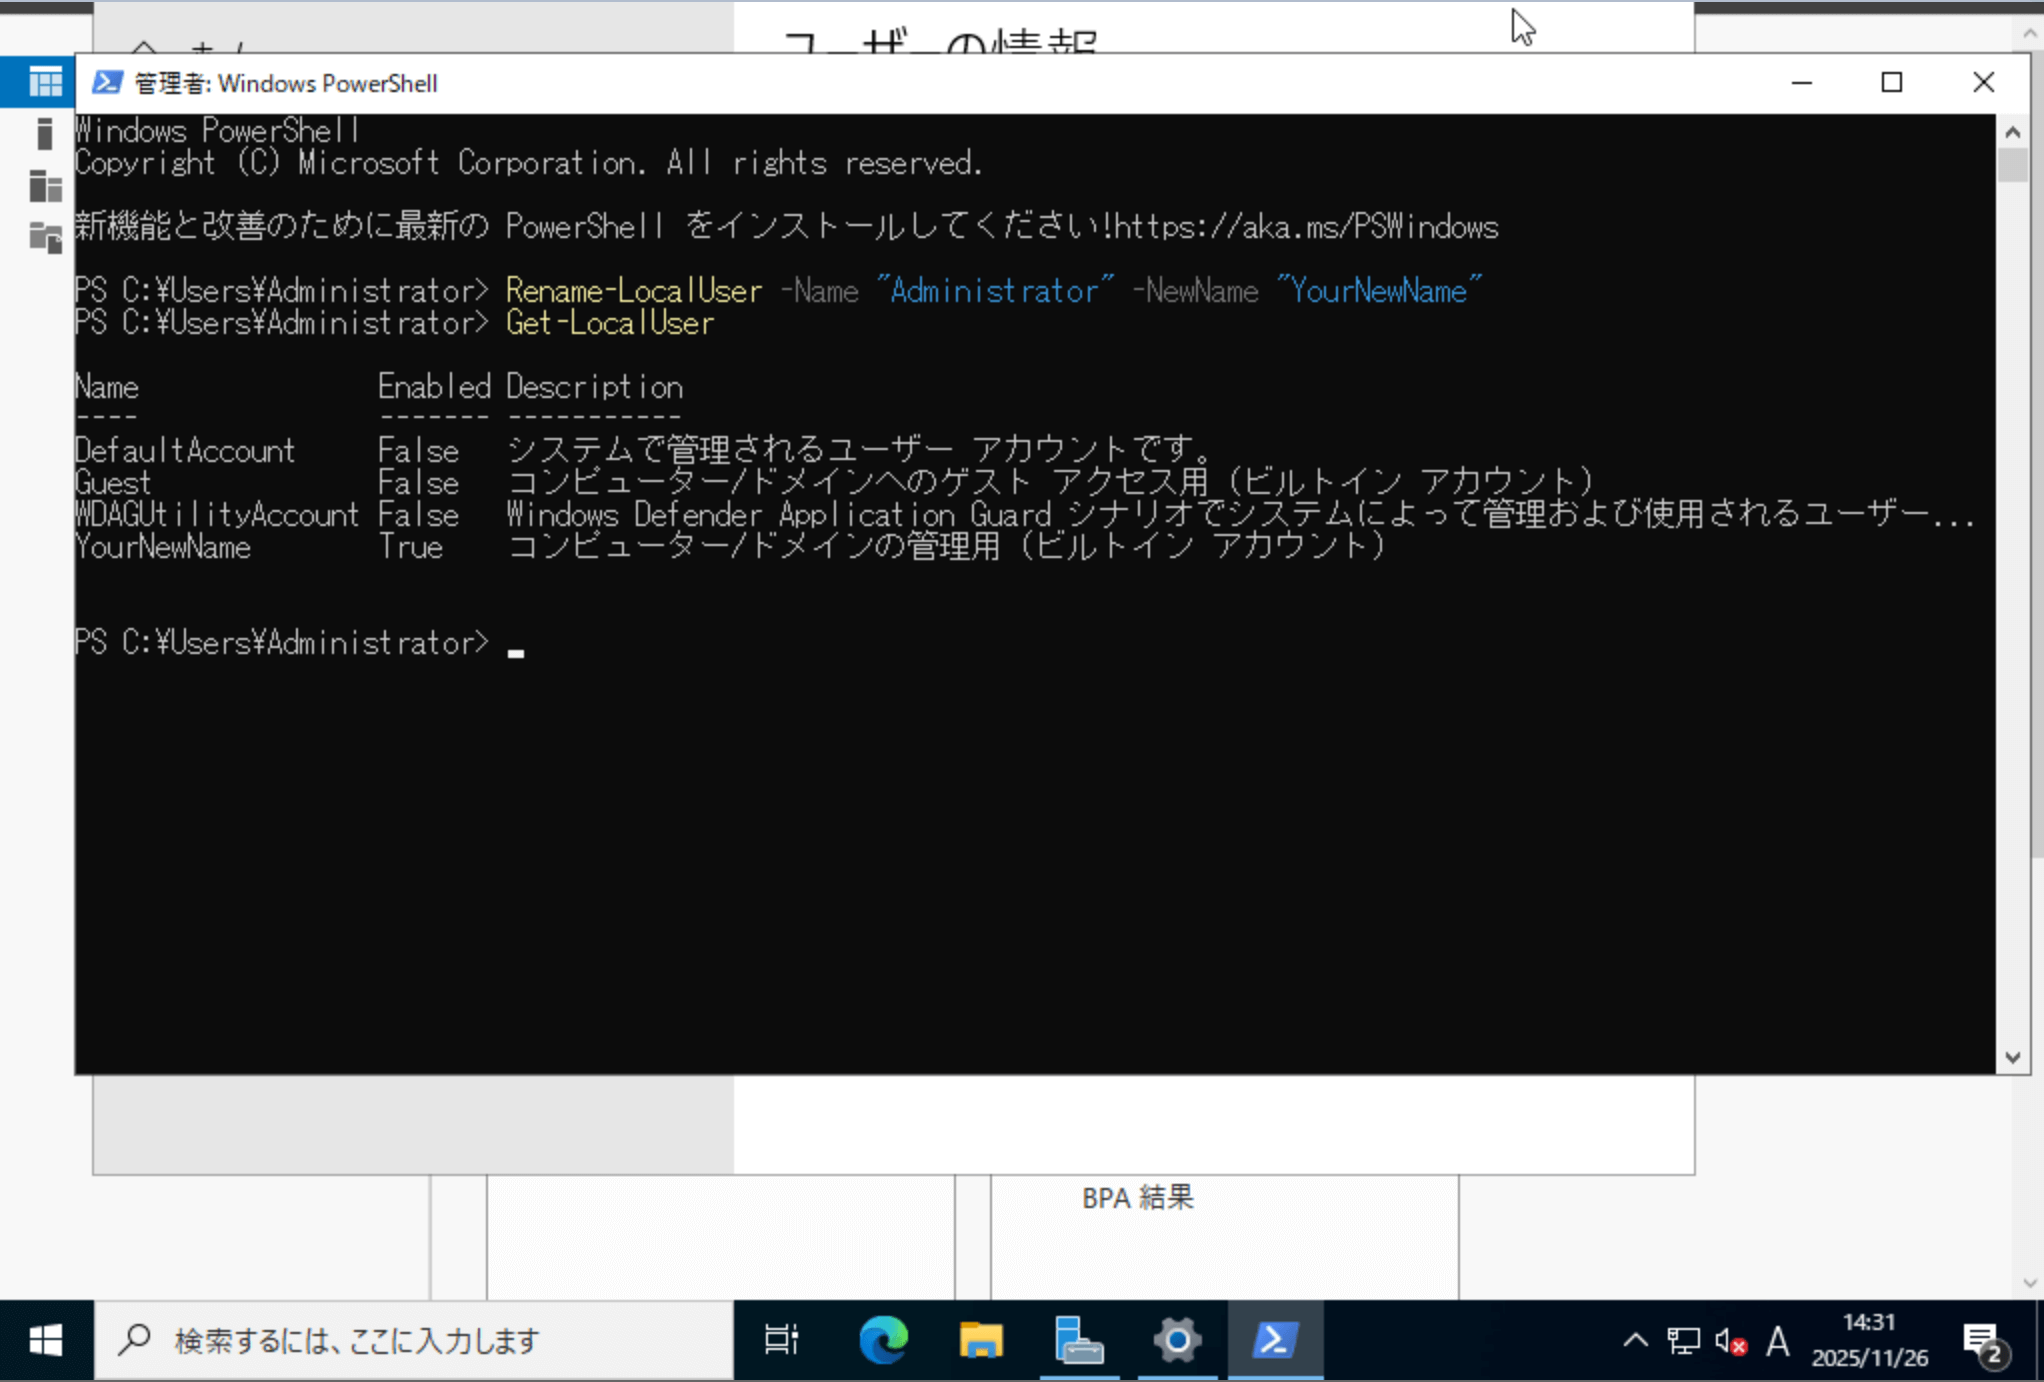2044x1382 pixels.
Task: Select Local Server sidebar icon
Action: coord(44,133)
